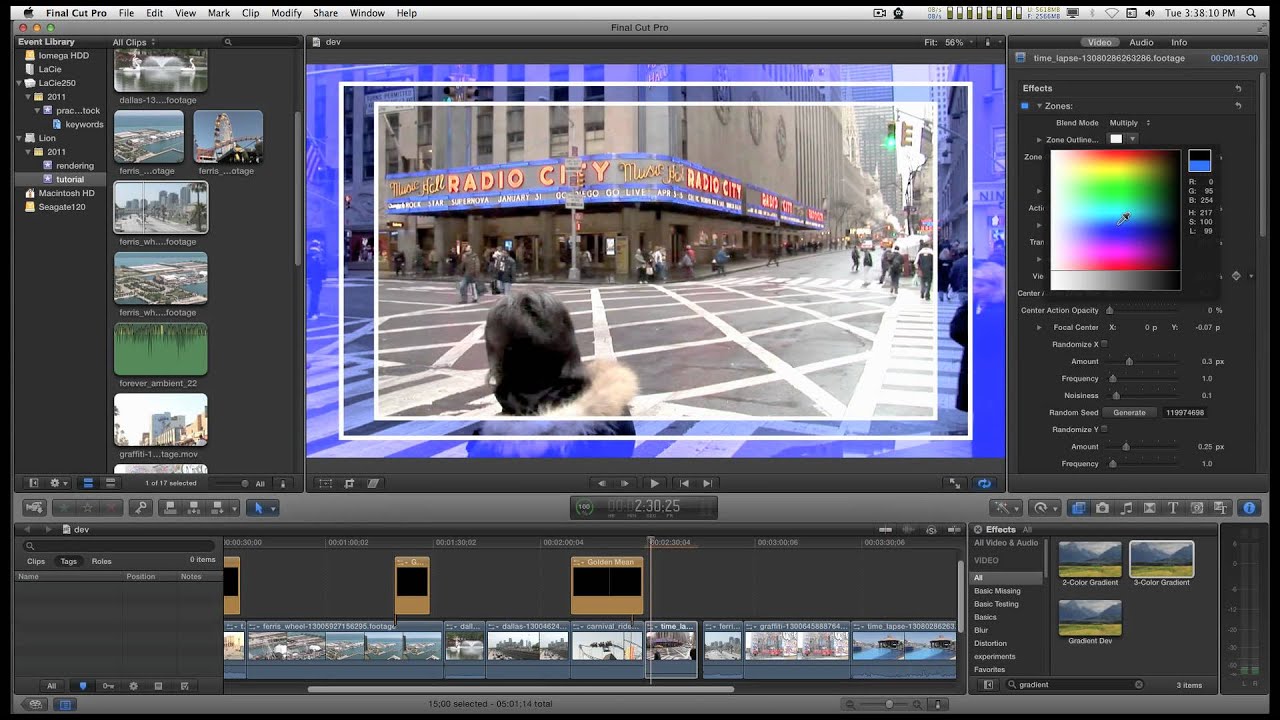Screen dimensions: 1280x720
Task: Mark the clip as favorite with green star
Action: 65,508
